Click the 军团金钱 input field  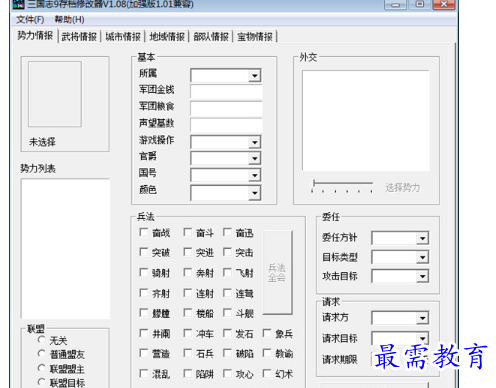(226, 92)
